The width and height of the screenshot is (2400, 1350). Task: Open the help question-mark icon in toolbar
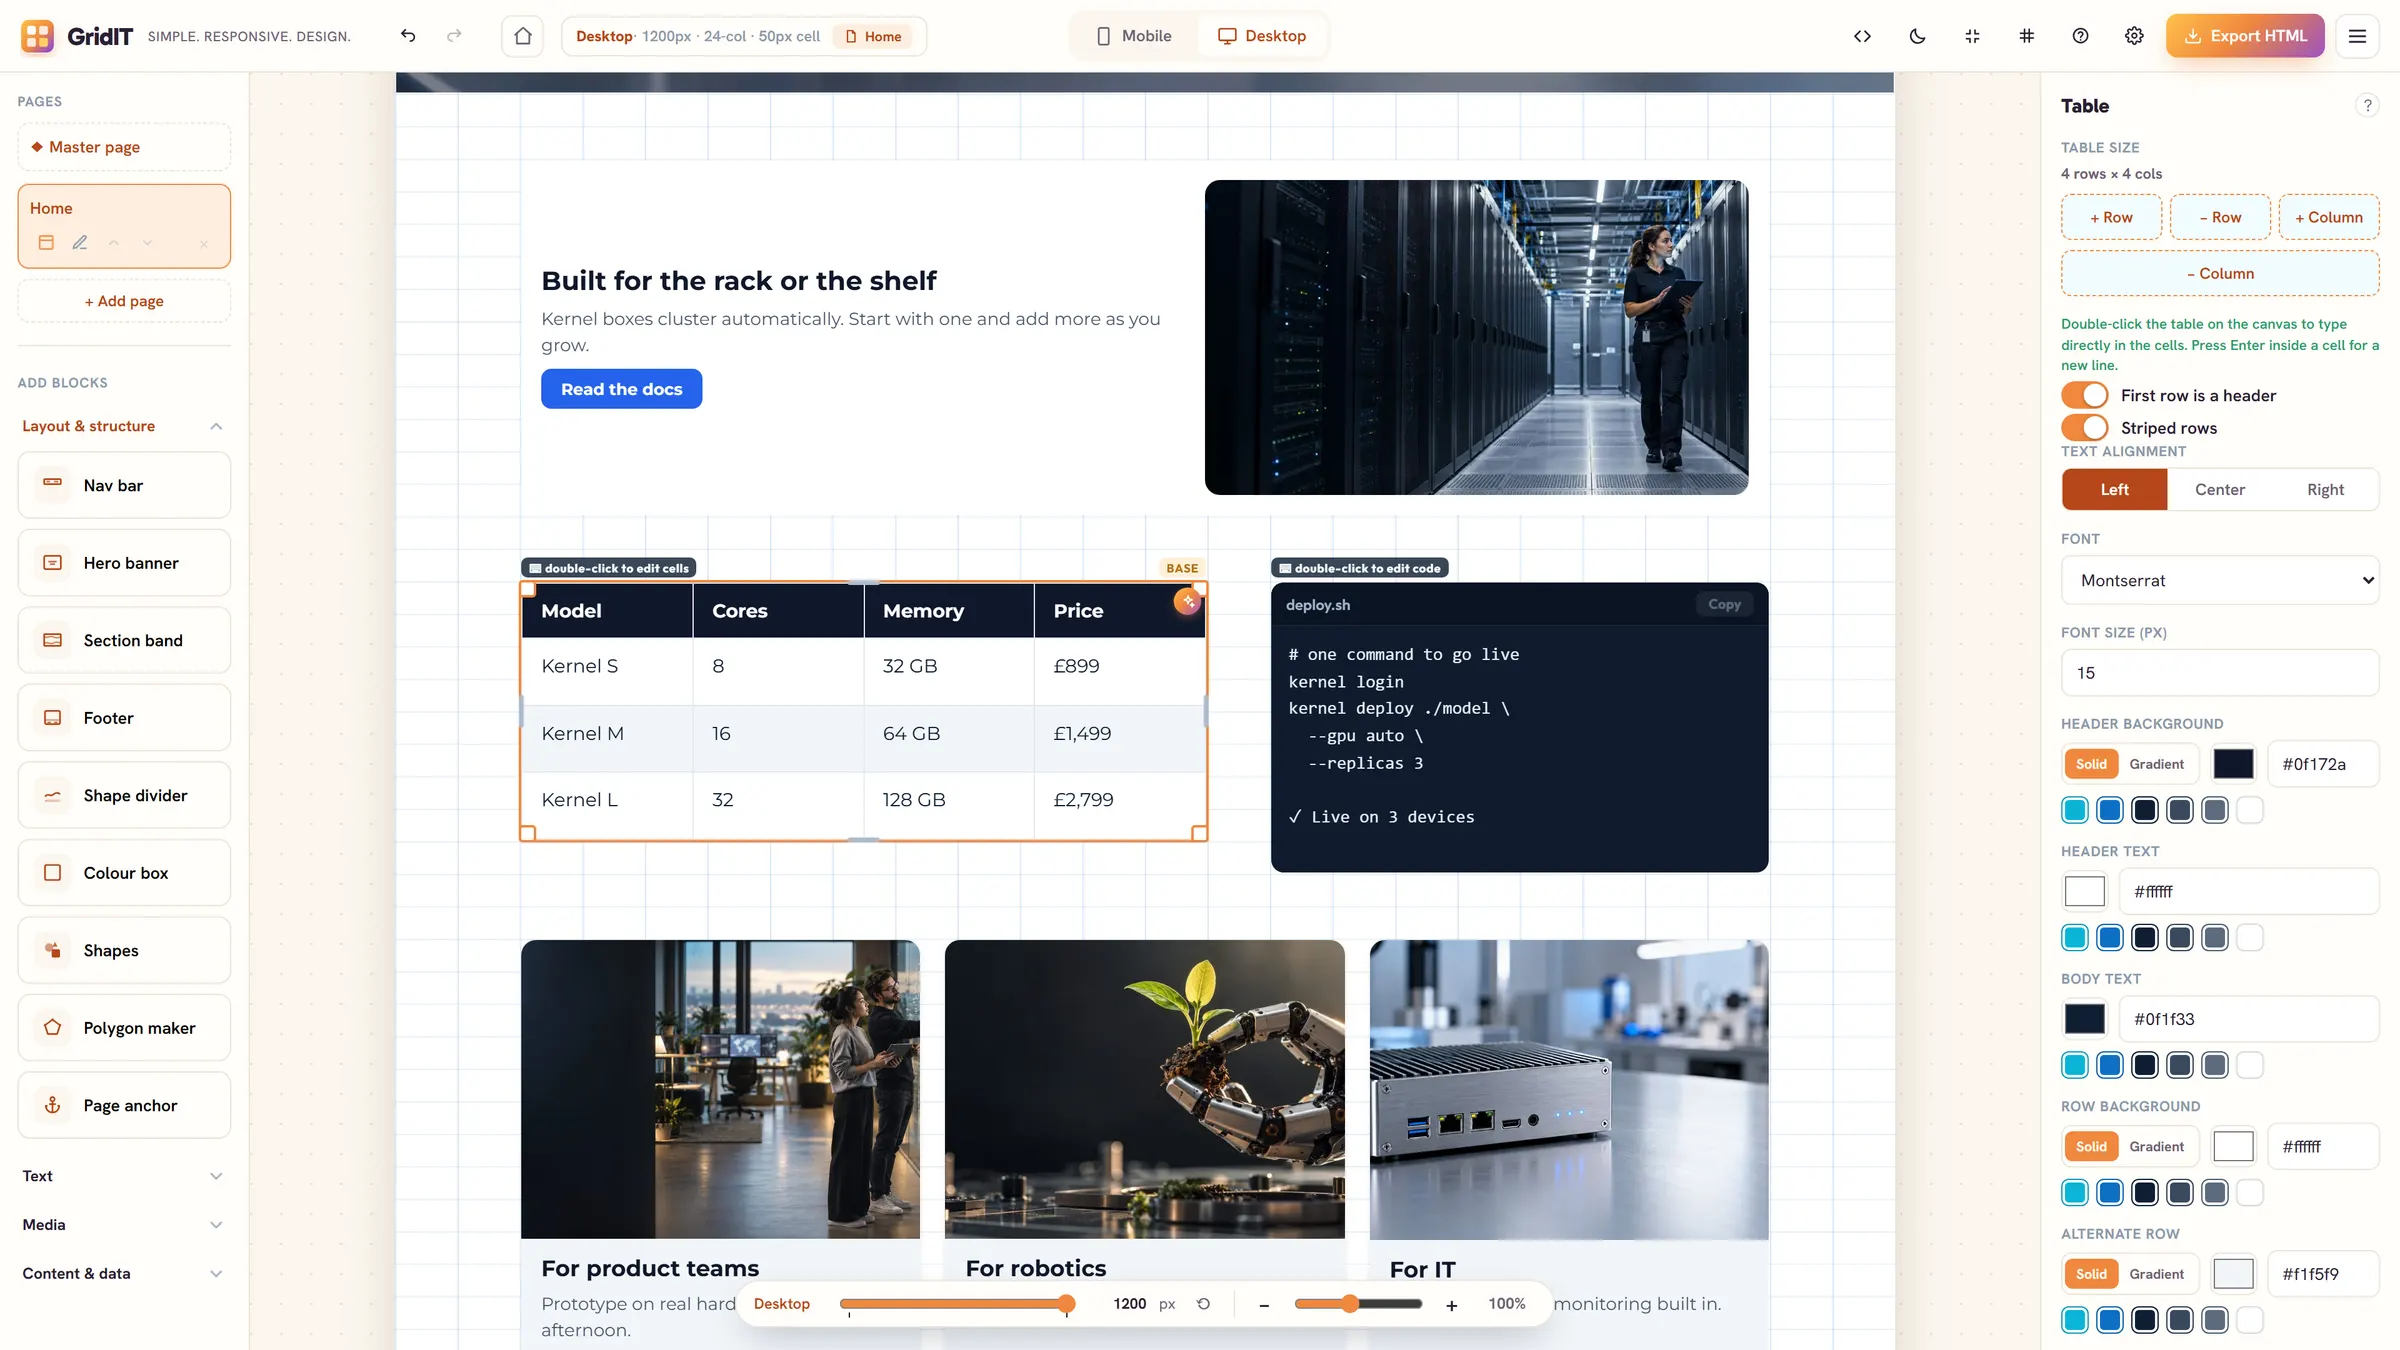2080,36
